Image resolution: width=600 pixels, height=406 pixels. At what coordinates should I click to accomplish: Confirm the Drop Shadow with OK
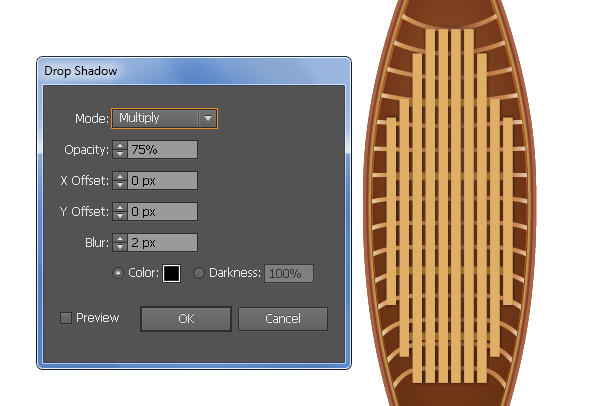point(186,319)
